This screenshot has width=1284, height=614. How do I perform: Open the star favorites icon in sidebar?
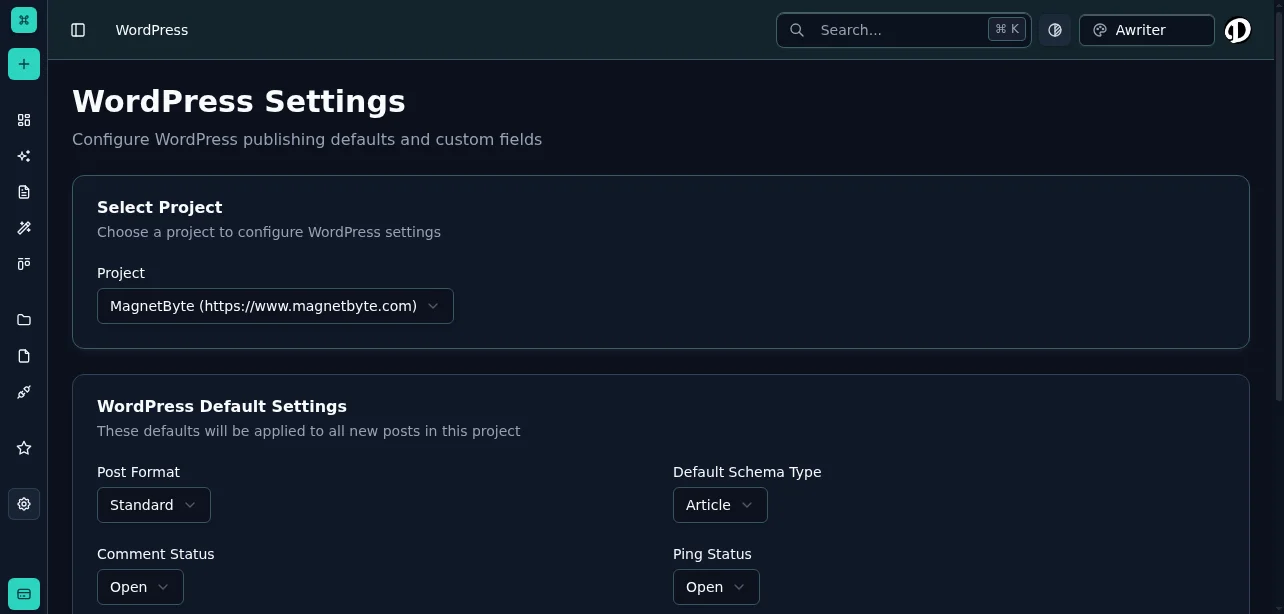tap(24, 448)
